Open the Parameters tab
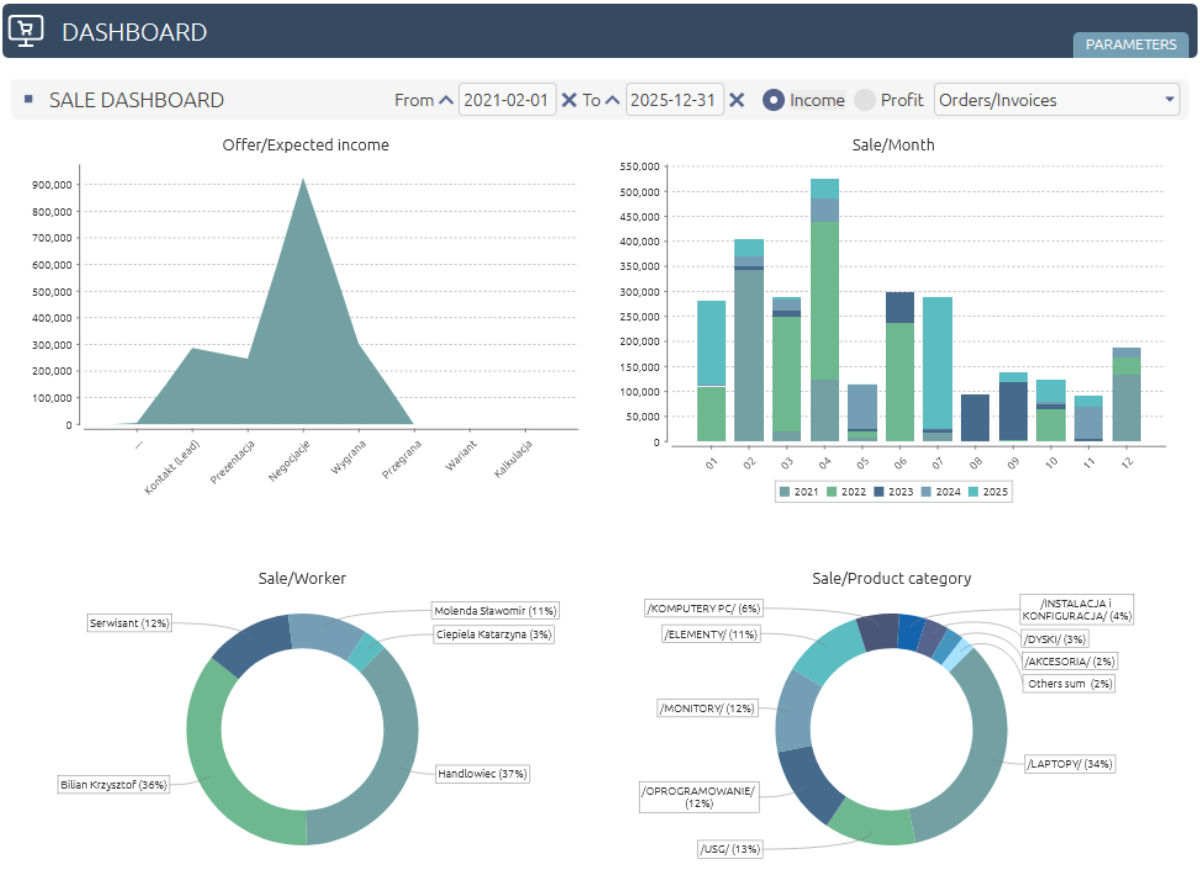Screen dimensions: 1200x888 tap(1130, 45)
